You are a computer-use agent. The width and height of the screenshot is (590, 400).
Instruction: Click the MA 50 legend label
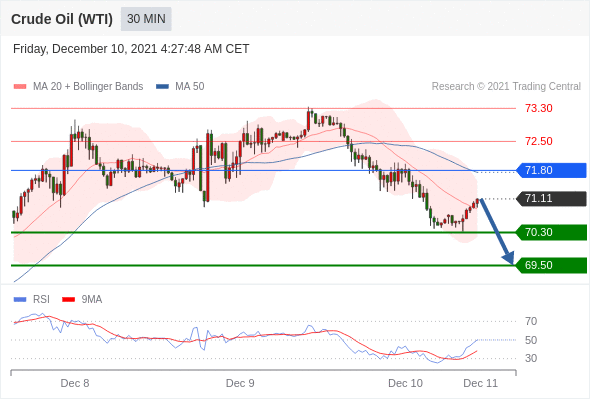pyautogui.click(x=190, y=87)
